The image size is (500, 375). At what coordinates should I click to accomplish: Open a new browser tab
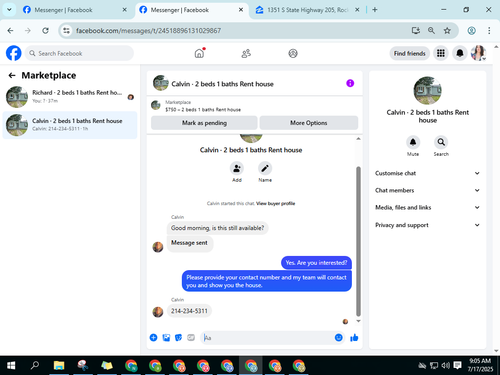375,10
